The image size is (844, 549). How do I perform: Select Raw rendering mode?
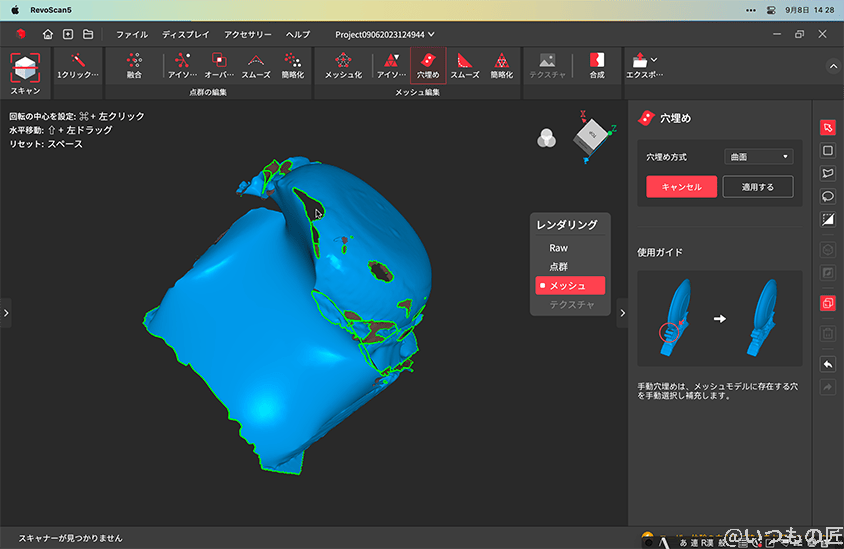[x=558, y=248]
